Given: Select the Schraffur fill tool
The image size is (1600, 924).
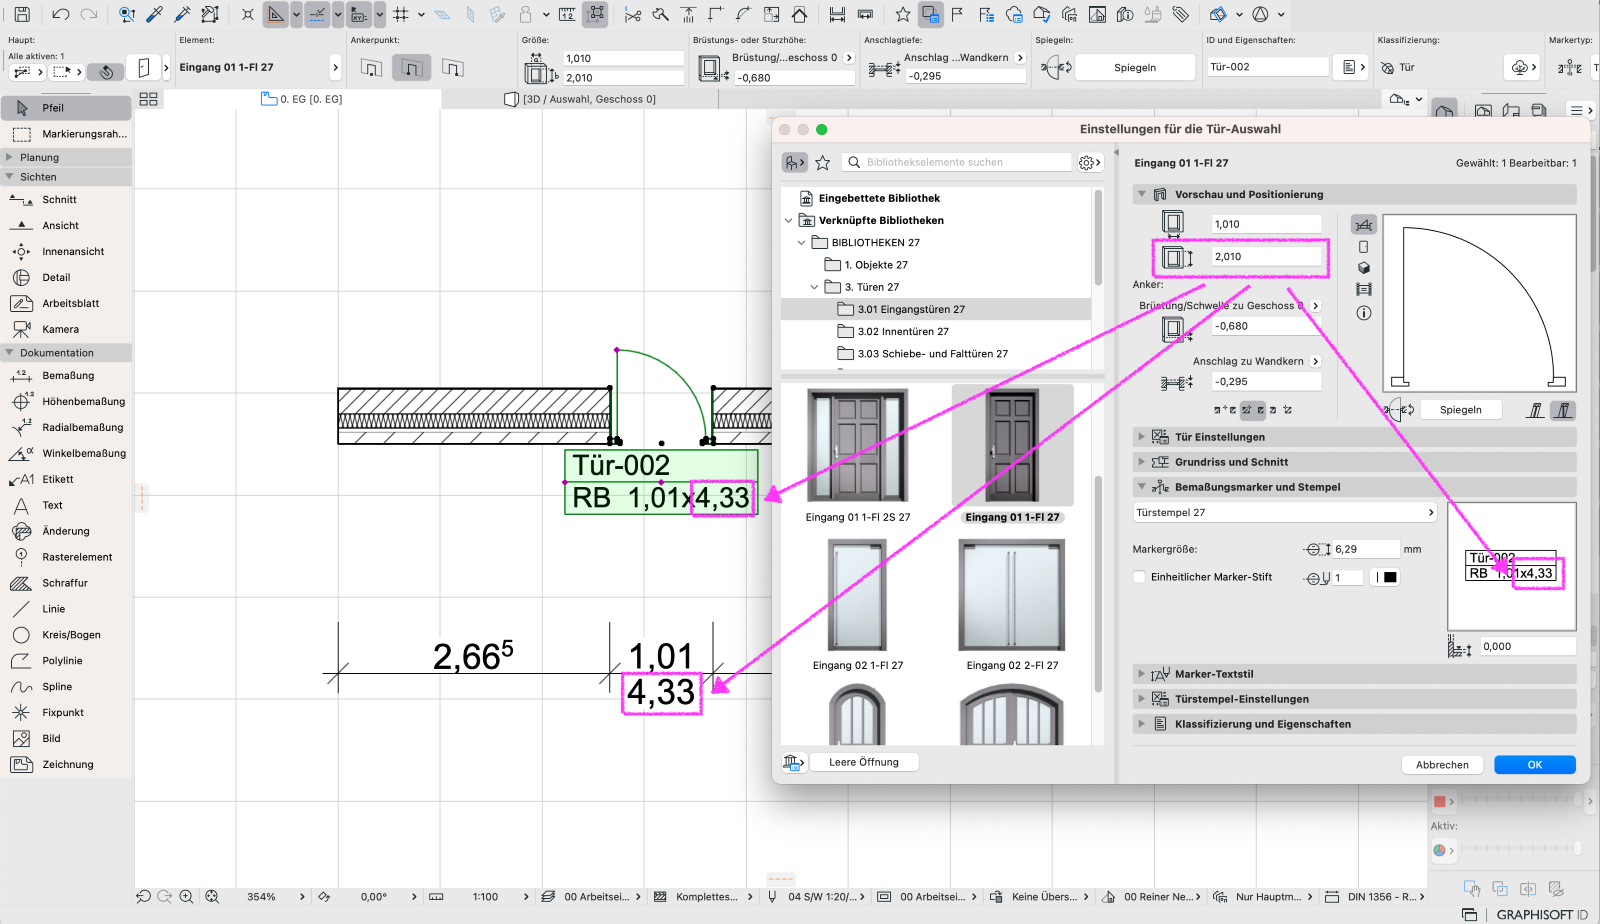Looking at the screenshot, I should (66, 583).
